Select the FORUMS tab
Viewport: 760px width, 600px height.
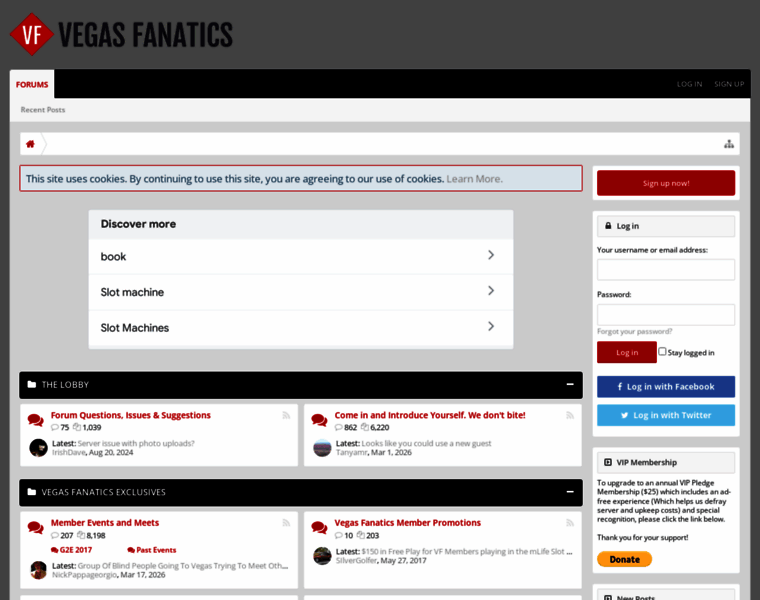pos(32,84)
